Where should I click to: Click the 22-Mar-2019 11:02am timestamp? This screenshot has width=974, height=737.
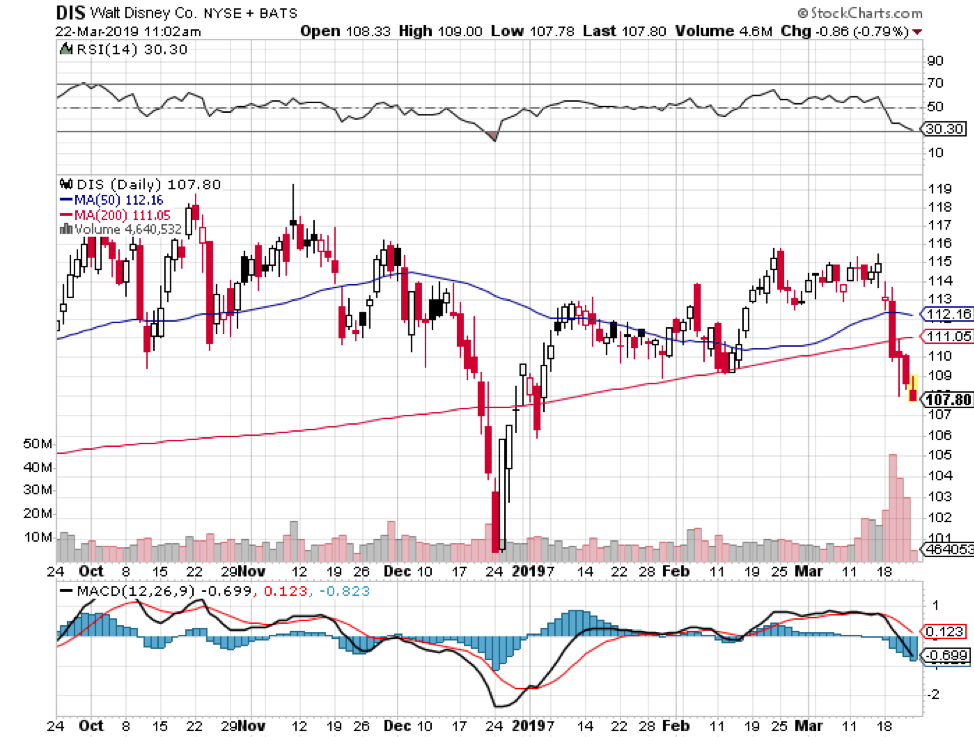[x=128, y=31]
